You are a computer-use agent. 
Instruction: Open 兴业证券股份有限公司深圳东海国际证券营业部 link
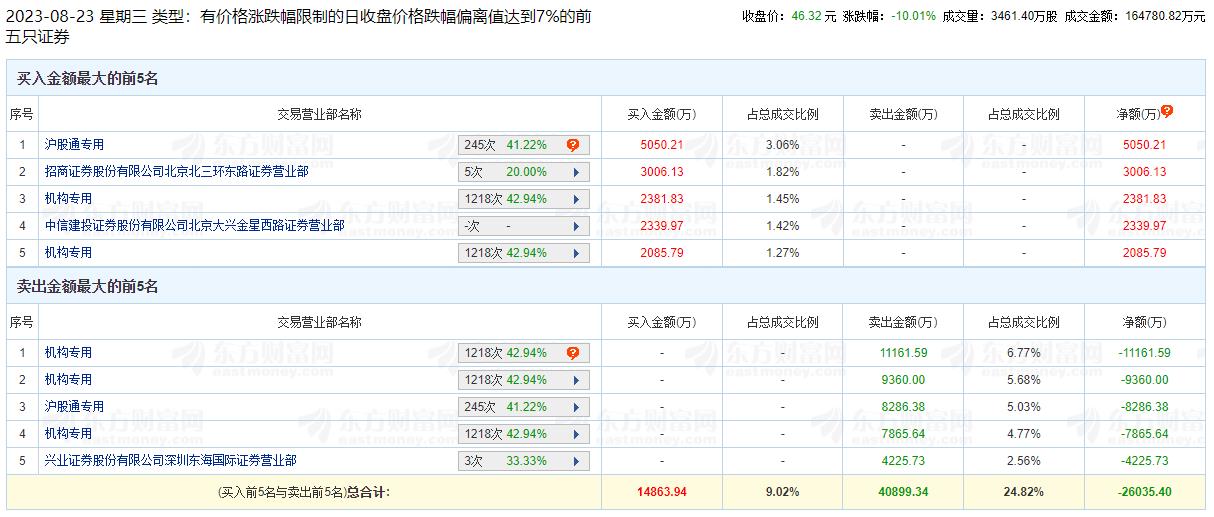(x=170, y=461)
